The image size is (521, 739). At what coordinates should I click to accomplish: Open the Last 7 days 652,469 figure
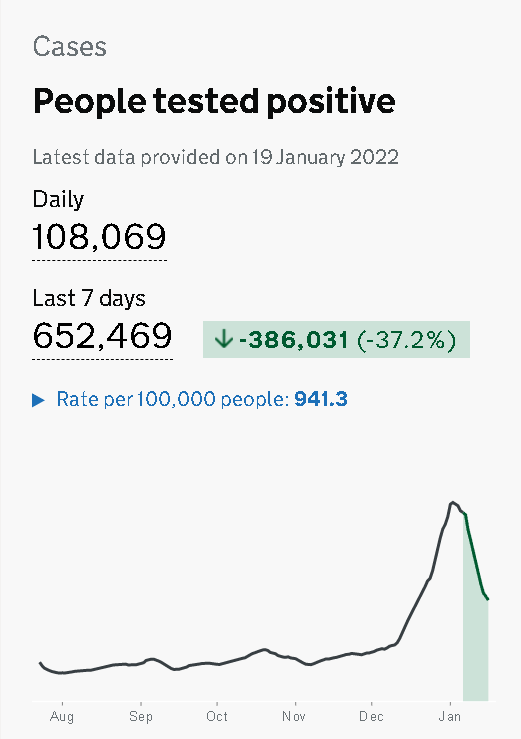[x=102, y=336]
